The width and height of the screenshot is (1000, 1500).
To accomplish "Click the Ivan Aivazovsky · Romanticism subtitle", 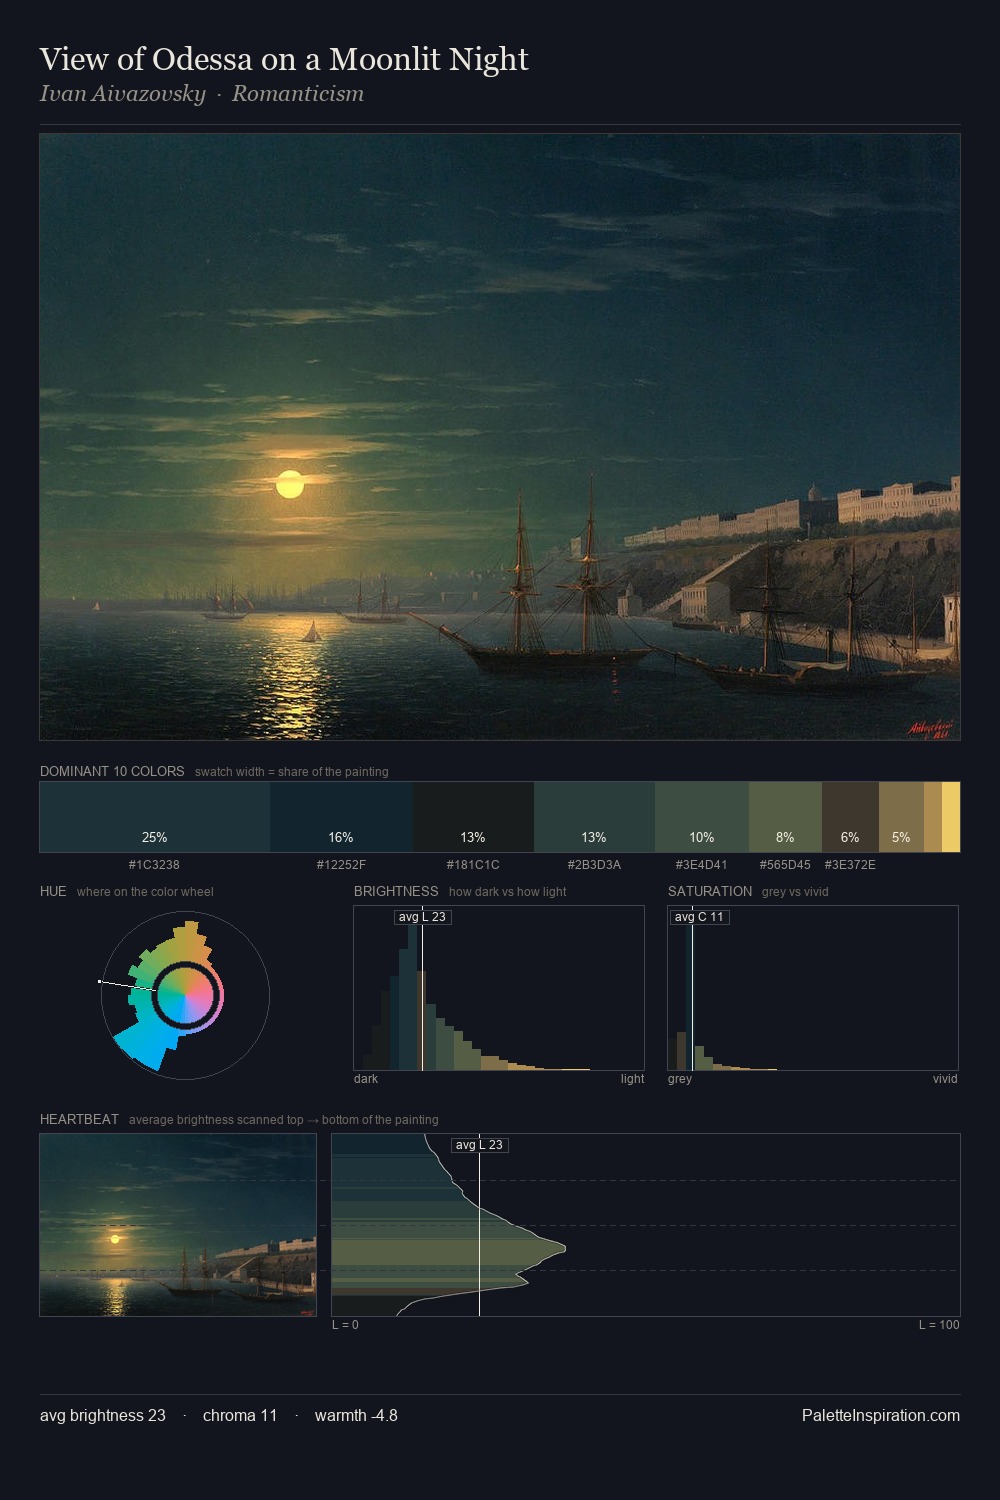I will point(202,94).
